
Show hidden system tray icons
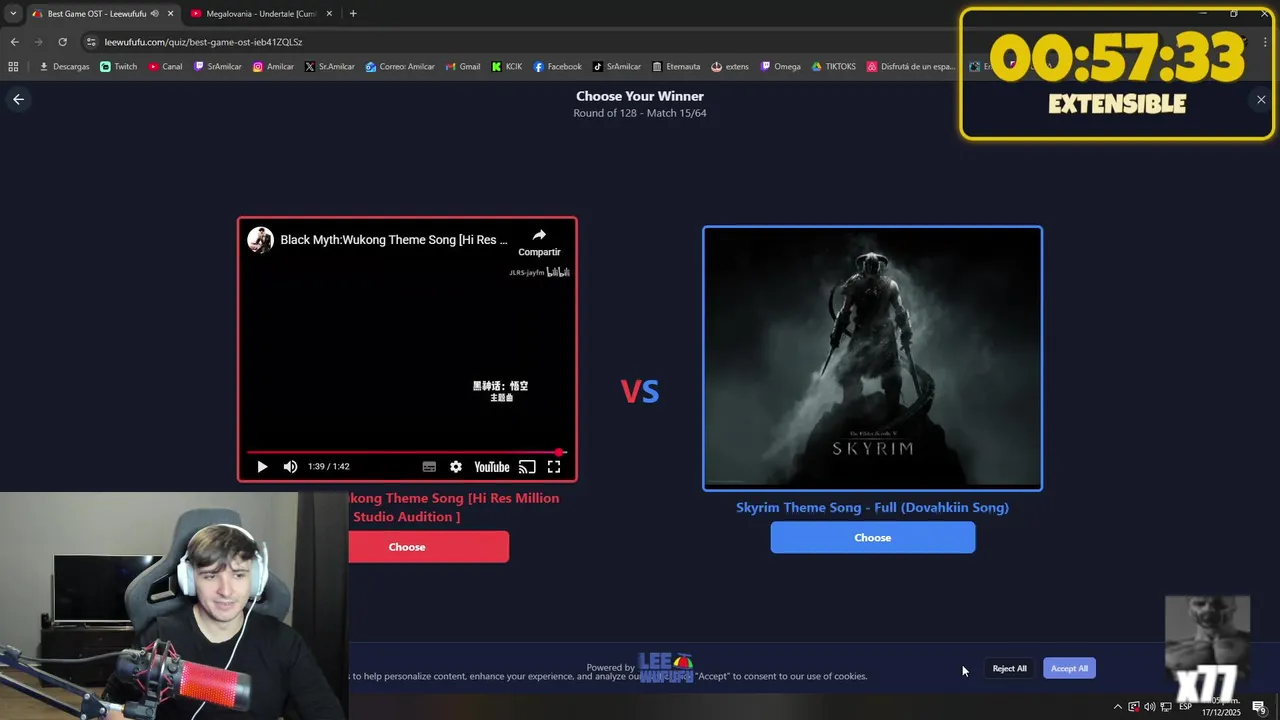[x=1118, y=707]
